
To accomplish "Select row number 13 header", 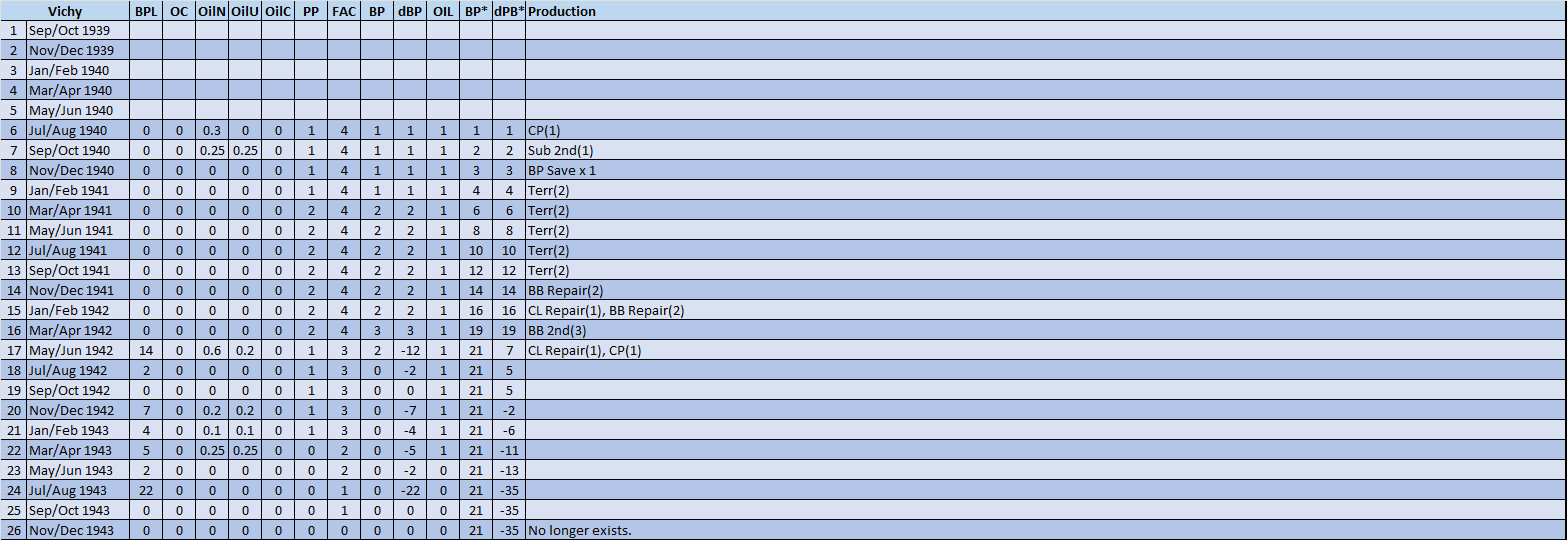I will pos(13,271).
